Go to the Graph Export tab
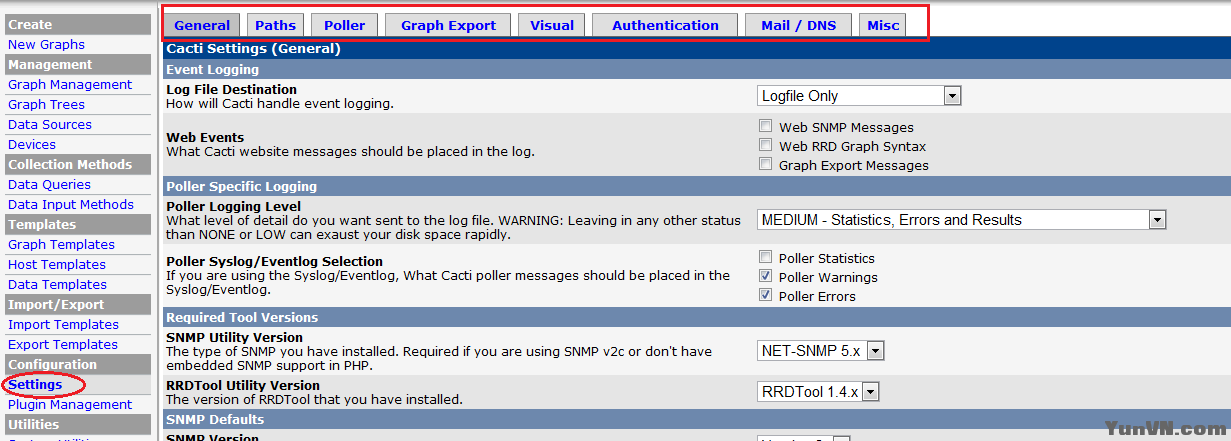 tap(448, 25)
